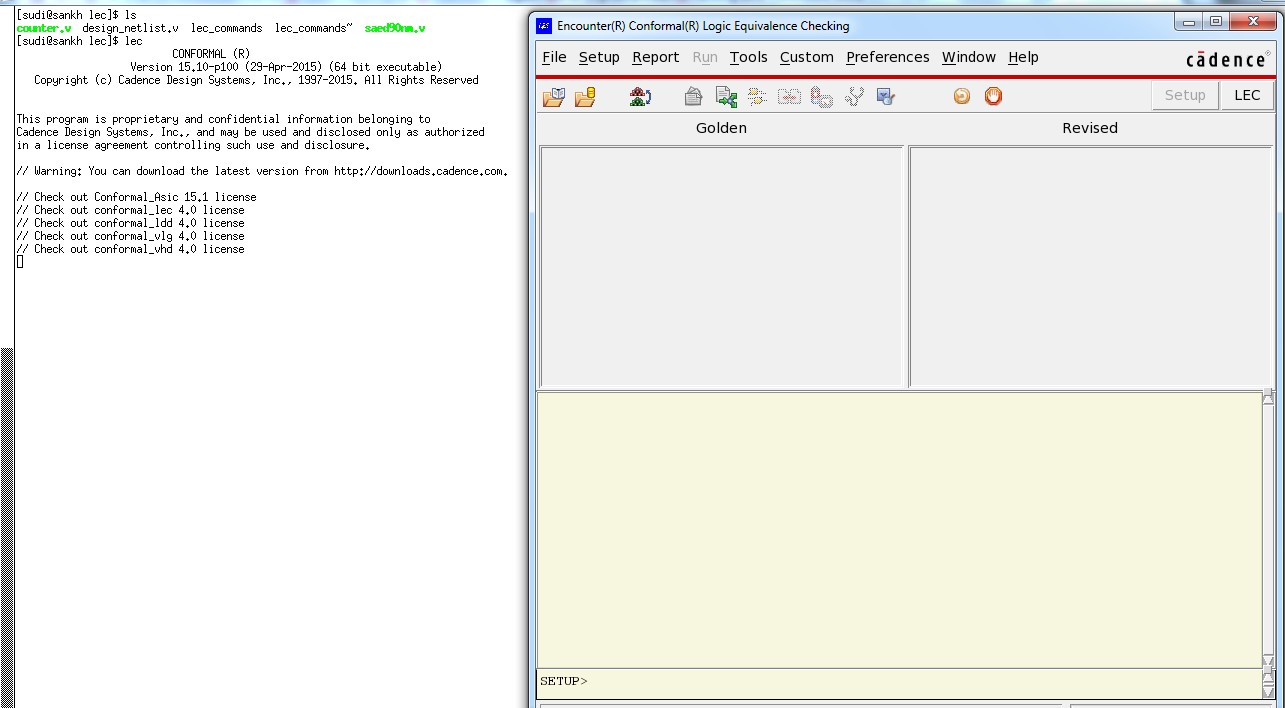Open the Help menu
1285x708 pixels.
point(1023,57)
